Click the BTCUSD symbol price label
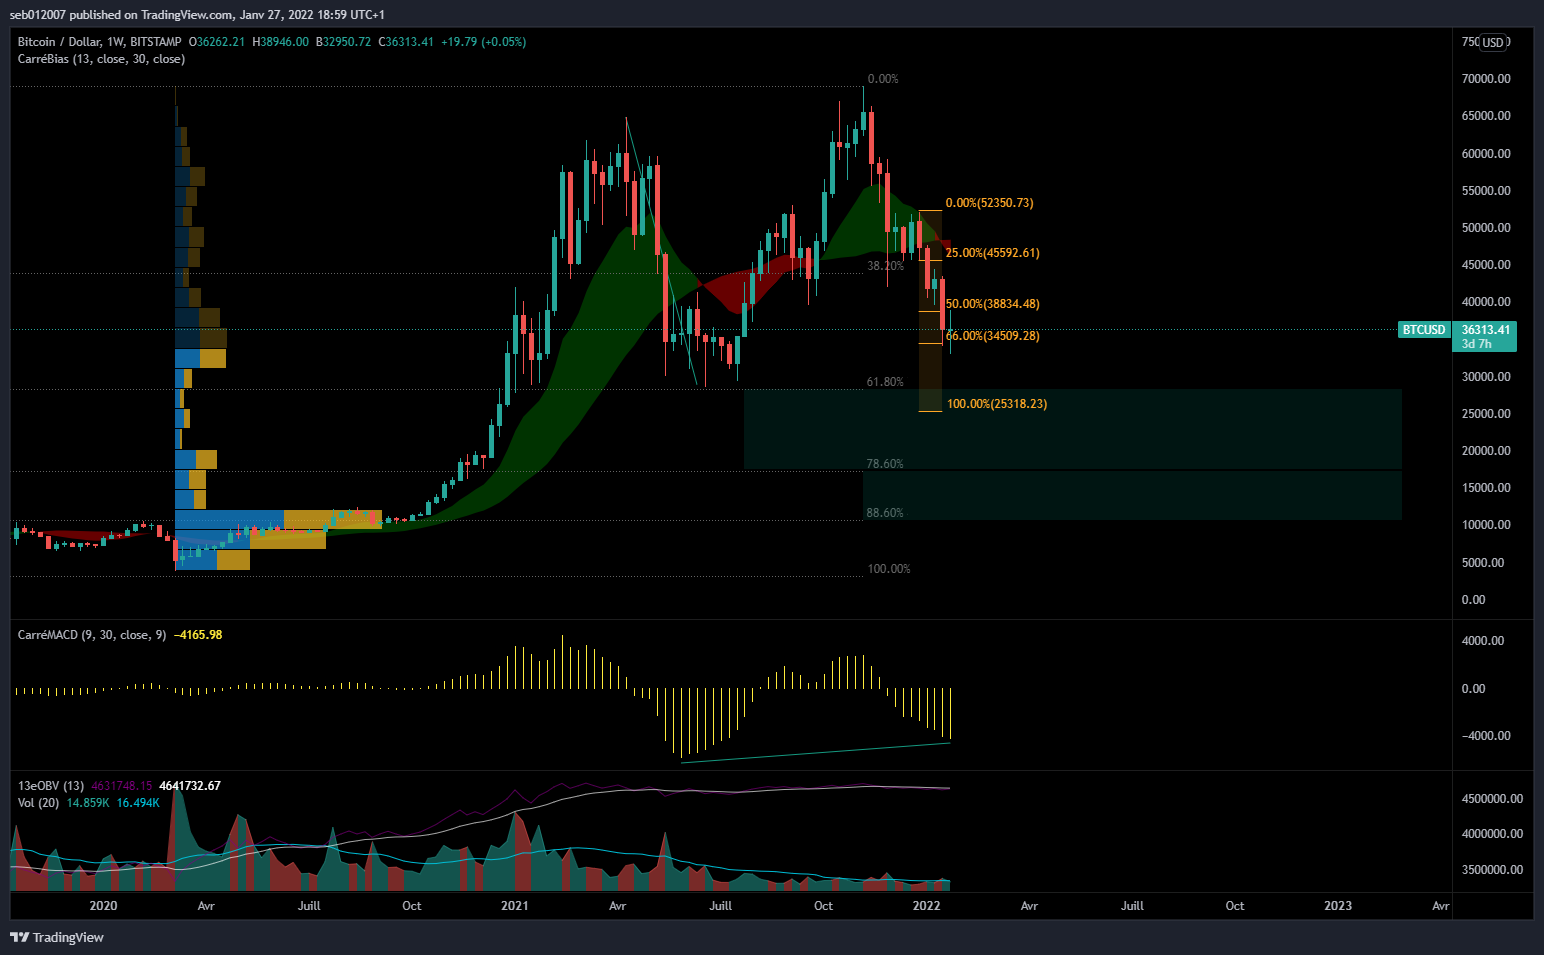 1423,330
